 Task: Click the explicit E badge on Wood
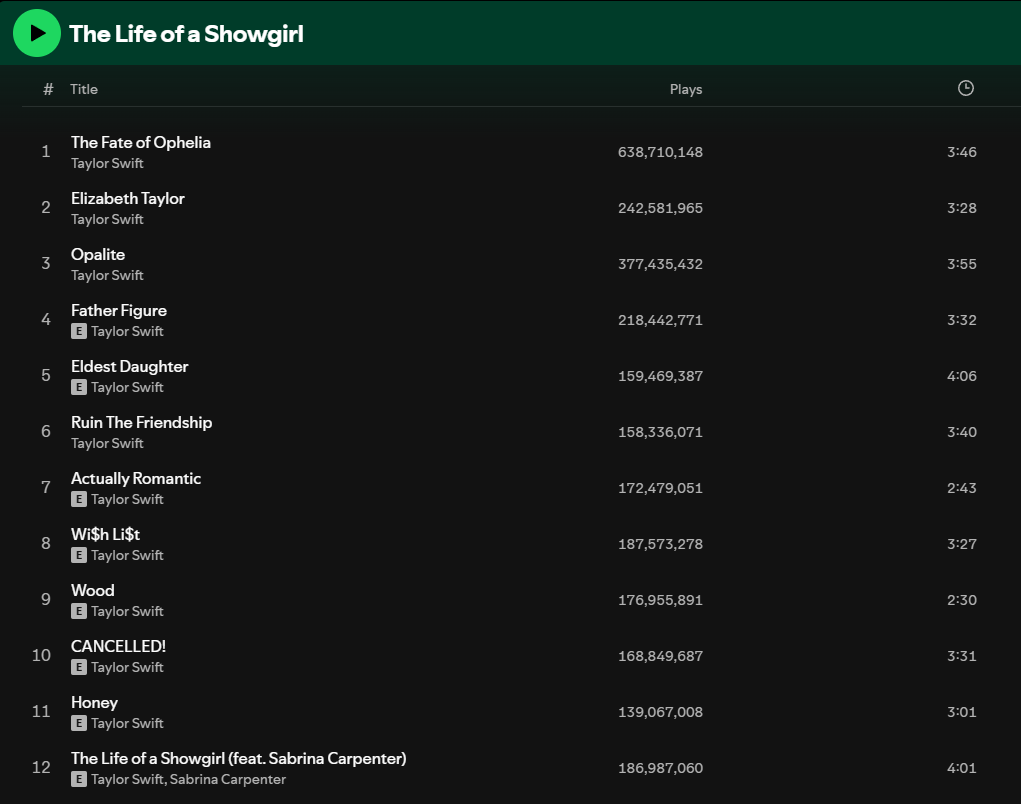pos(79,611)
